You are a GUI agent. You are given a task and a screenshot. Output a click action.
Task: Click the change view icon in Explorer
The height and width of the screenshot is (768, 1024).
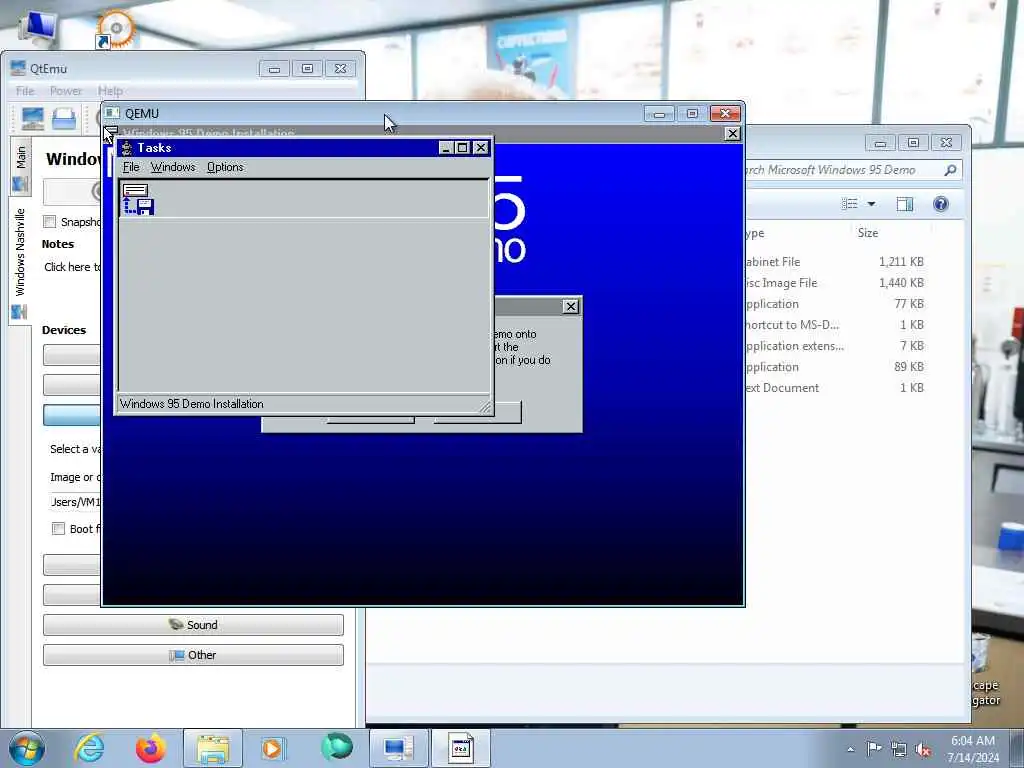(850, 204)
